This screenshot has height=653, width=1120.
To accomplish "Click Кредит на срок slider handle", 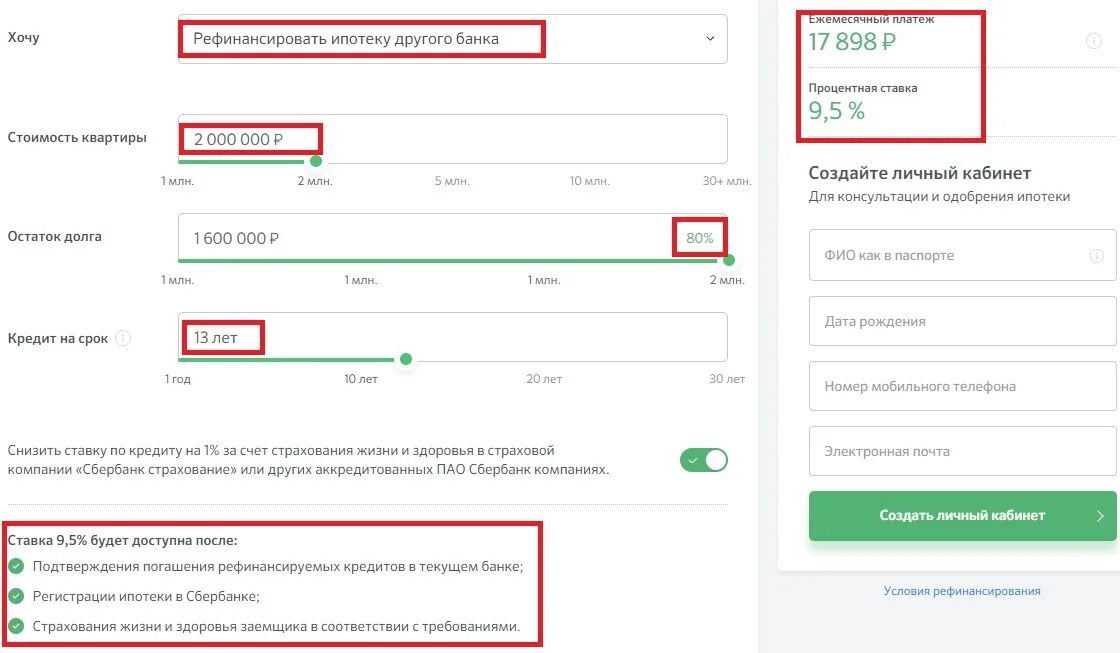I will tap(405, 359).
